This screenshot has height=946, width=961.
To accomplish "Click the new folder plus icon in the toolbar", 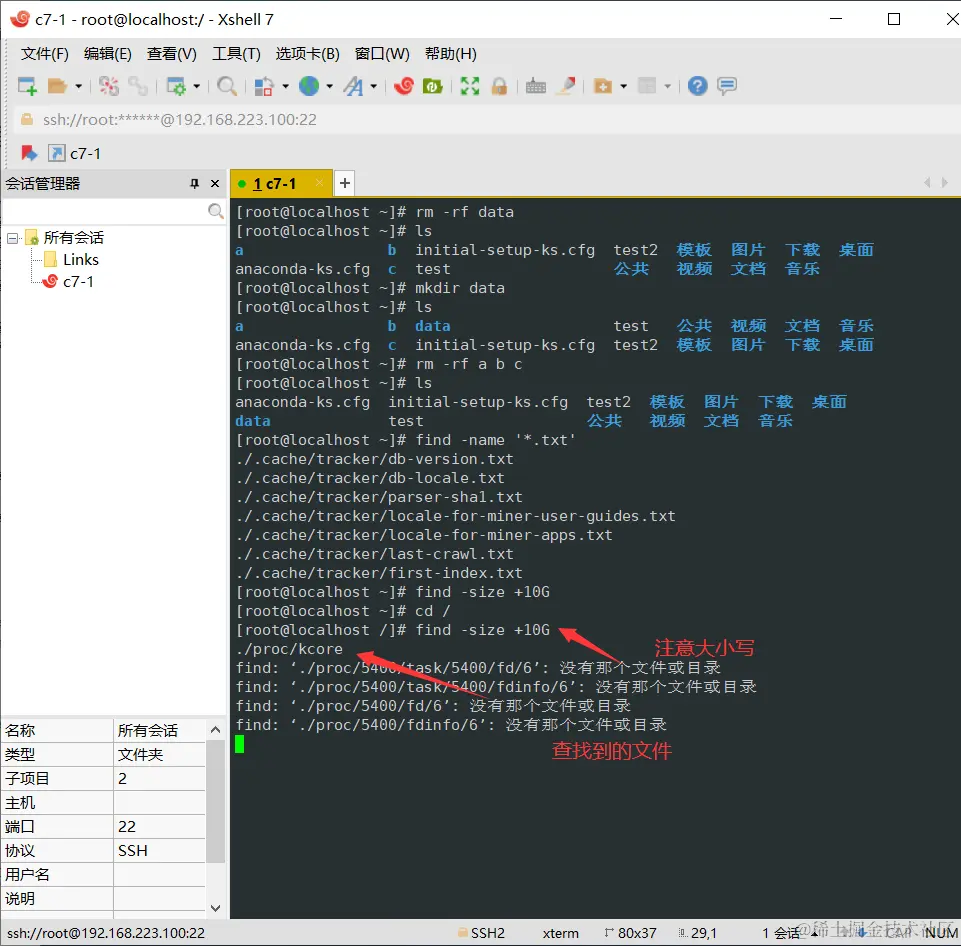I will click(x=603, y=86).
